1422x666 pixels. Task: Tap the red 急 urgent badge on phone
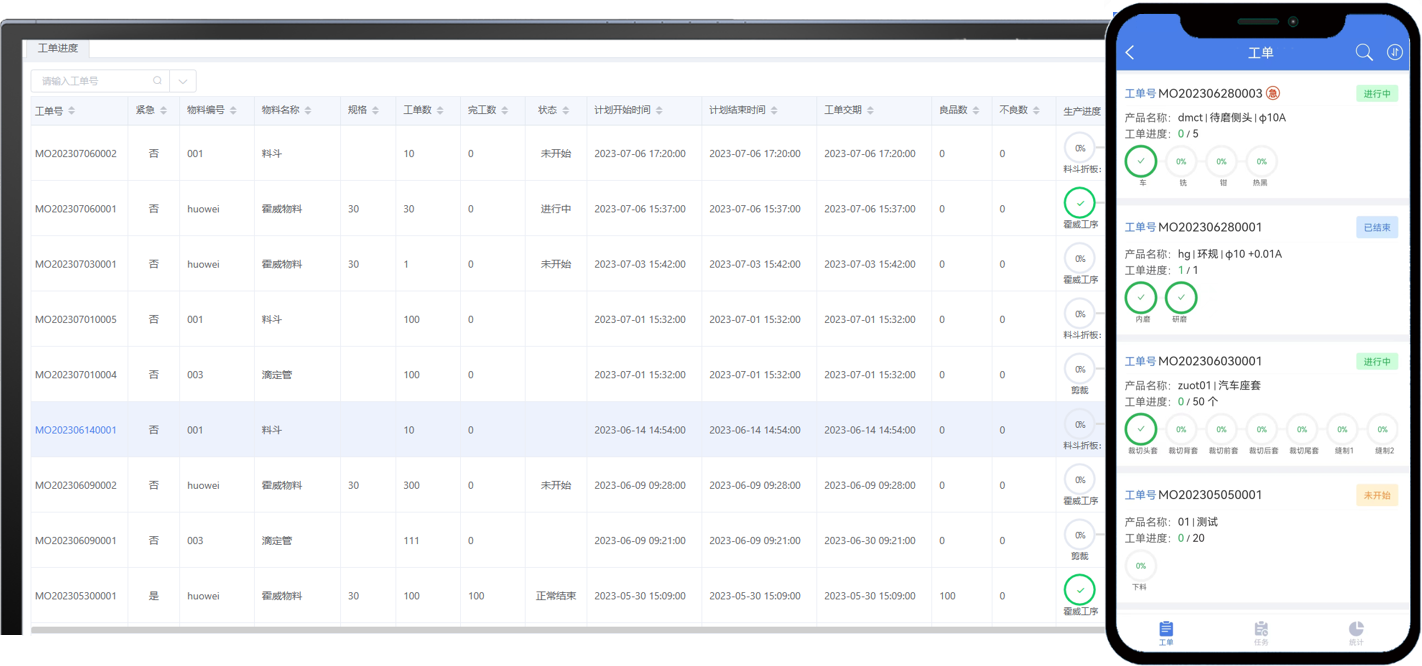[x=1273, y=93]
